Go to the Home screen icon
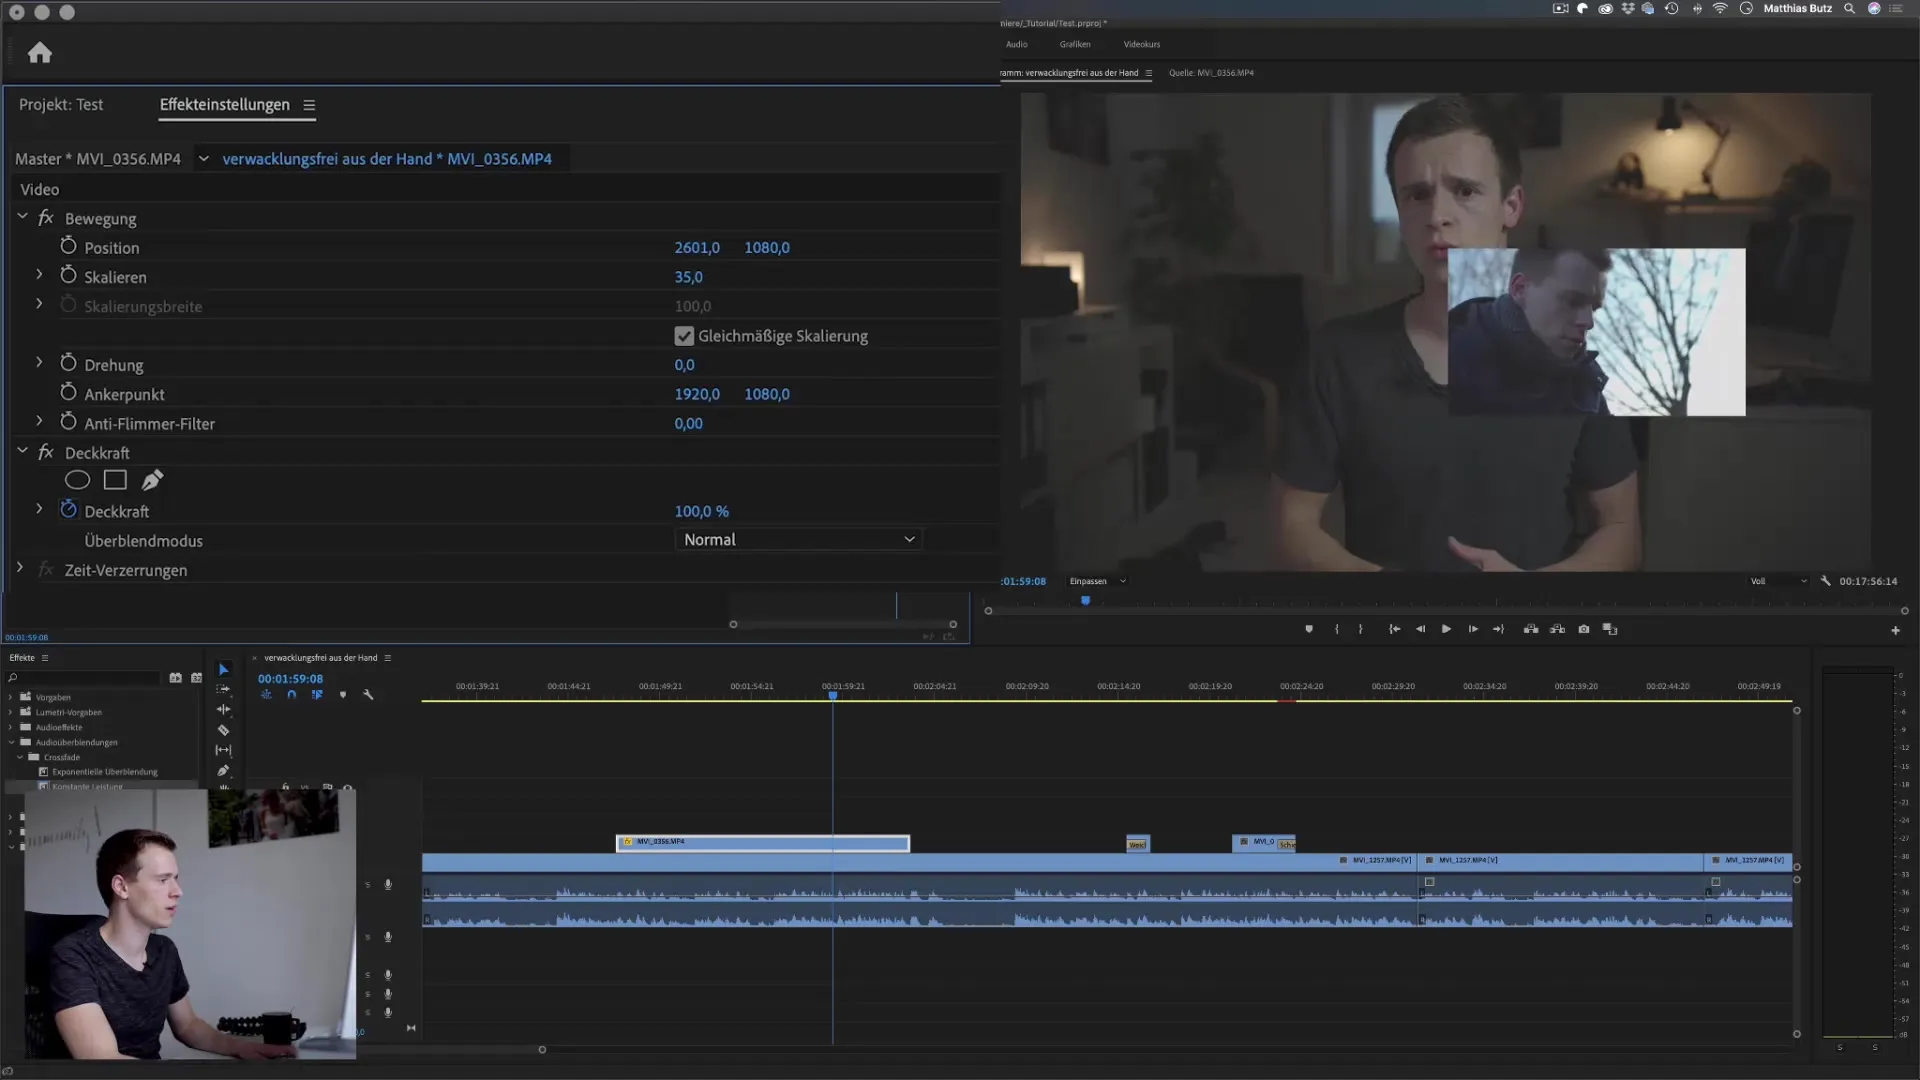Viewport: 1920px width, 1080px height. coord(40,53)
